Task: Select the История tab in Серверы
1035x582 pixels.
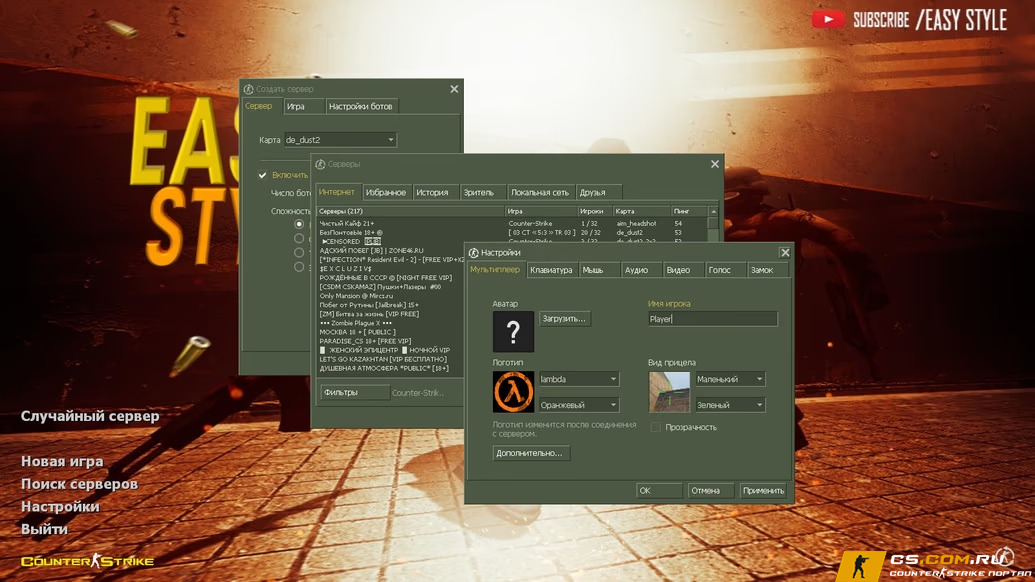Action: coord(435,193)
